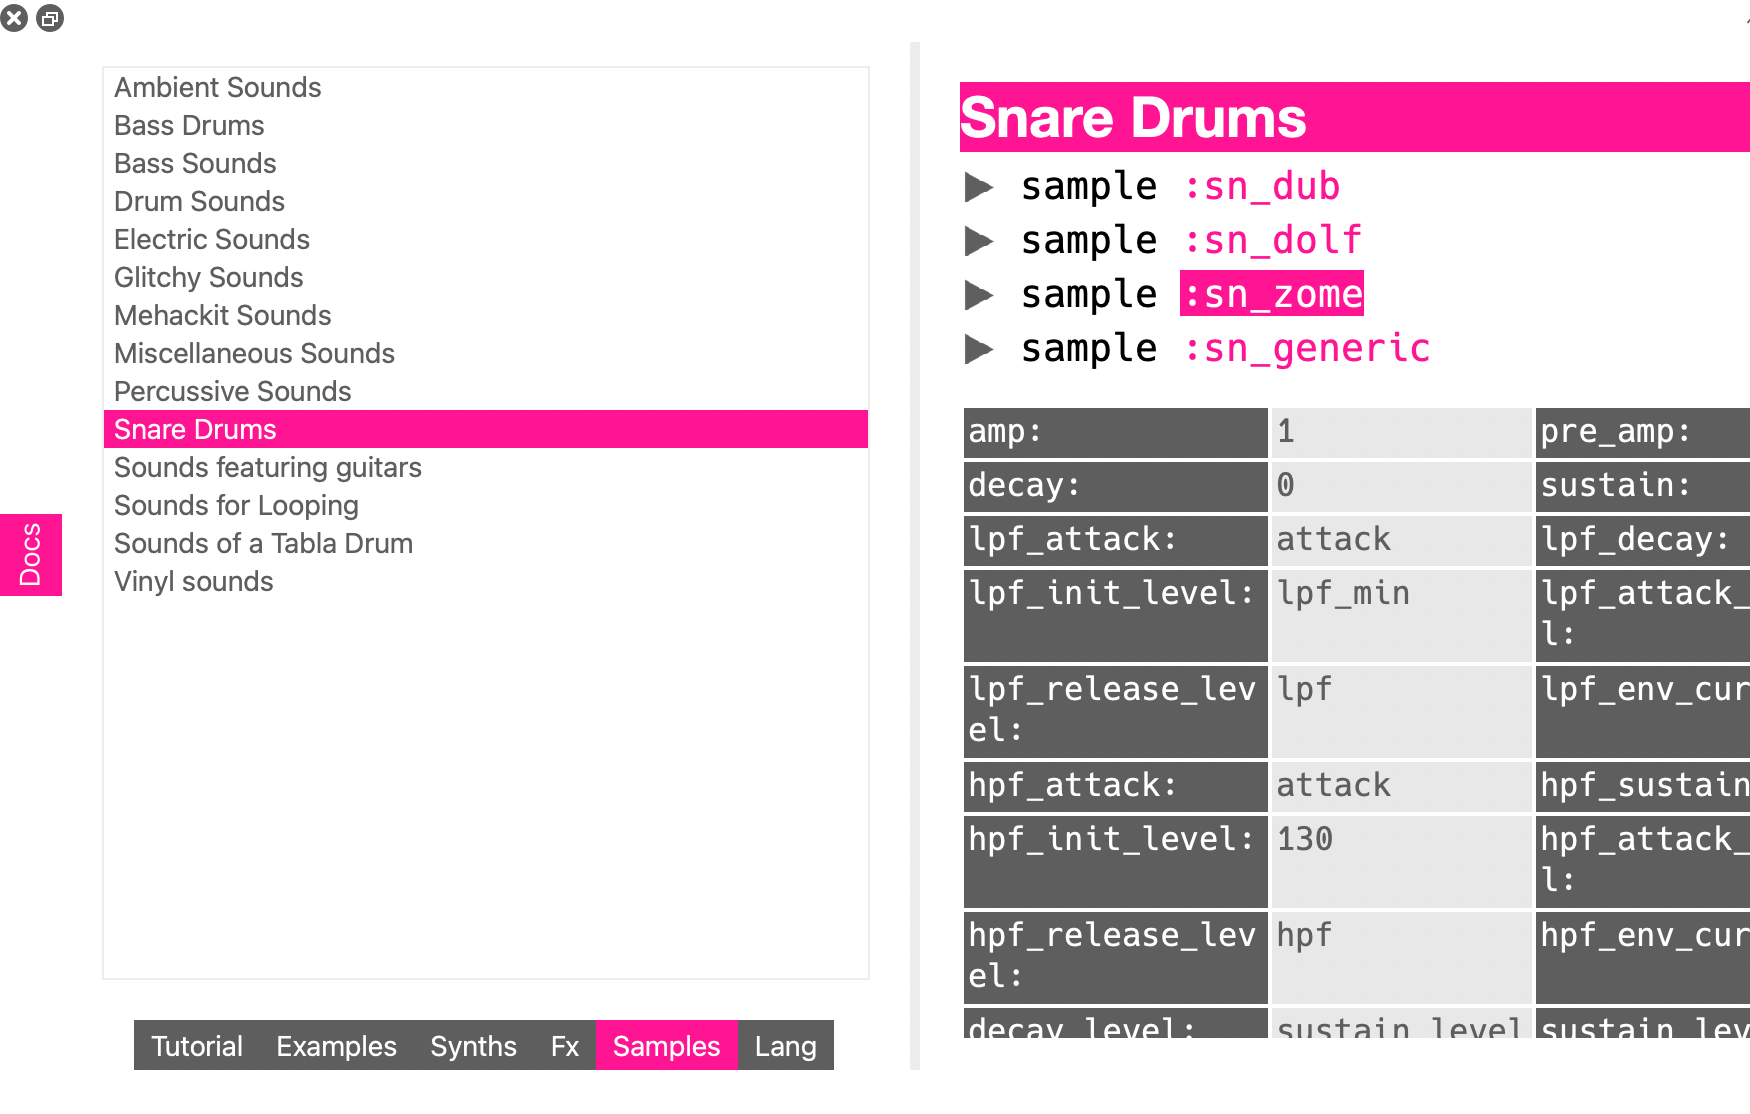Screen dimensions: 1750x1114
Task: Select Electric Sounds entry
Action: pos(486,239)
